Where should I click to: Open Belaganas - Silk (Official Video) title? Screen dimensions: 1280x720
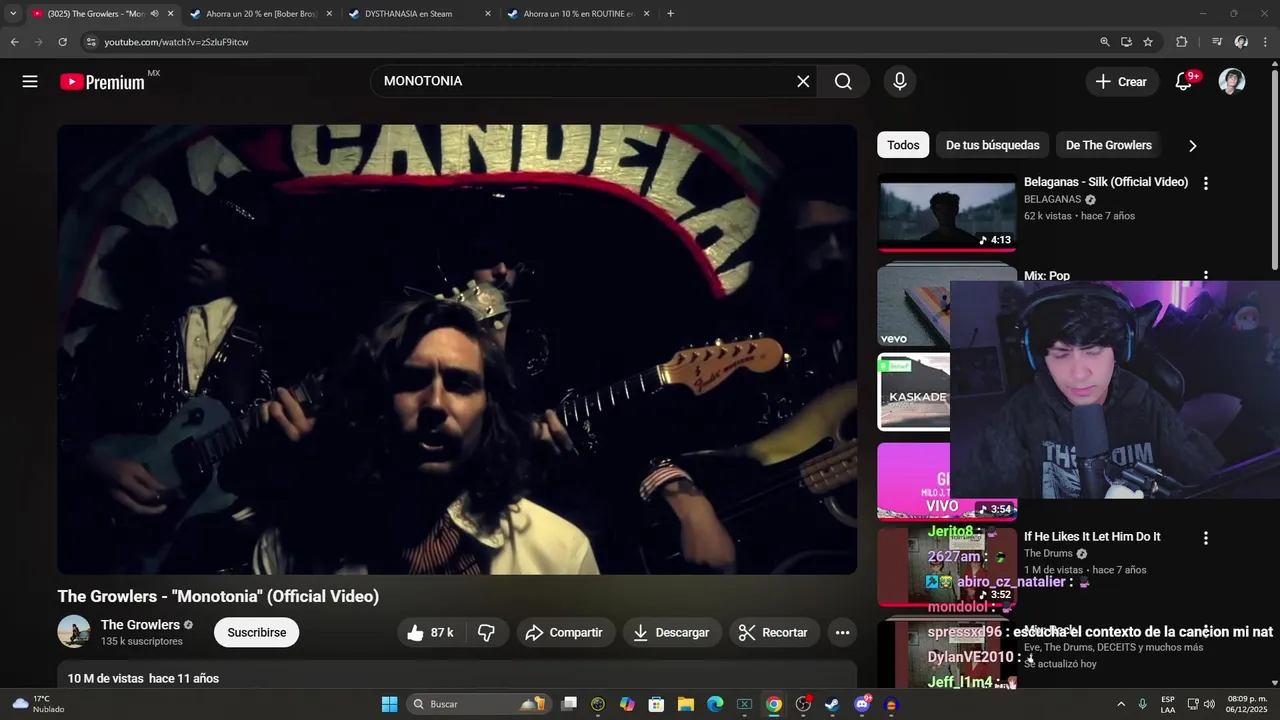click(1106, 182)
